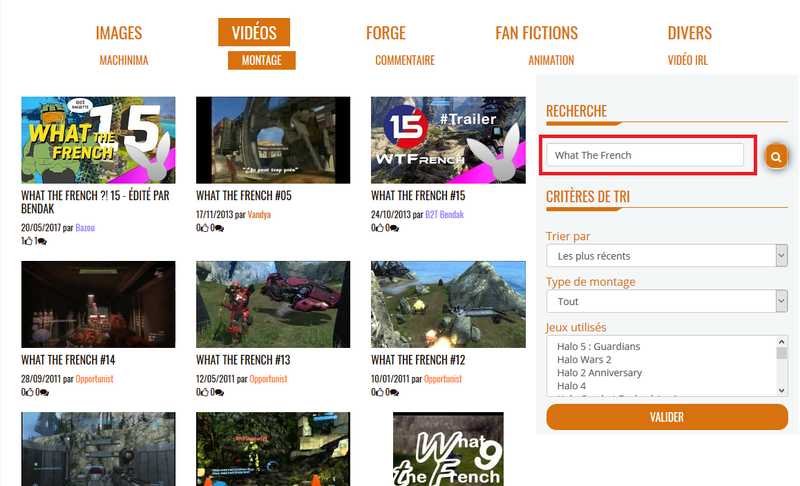Image resolution: width=800 pixels, height=486 pixels.
Task: Open the What The French #12 thumbnail
Action: [x=448, y=304]
